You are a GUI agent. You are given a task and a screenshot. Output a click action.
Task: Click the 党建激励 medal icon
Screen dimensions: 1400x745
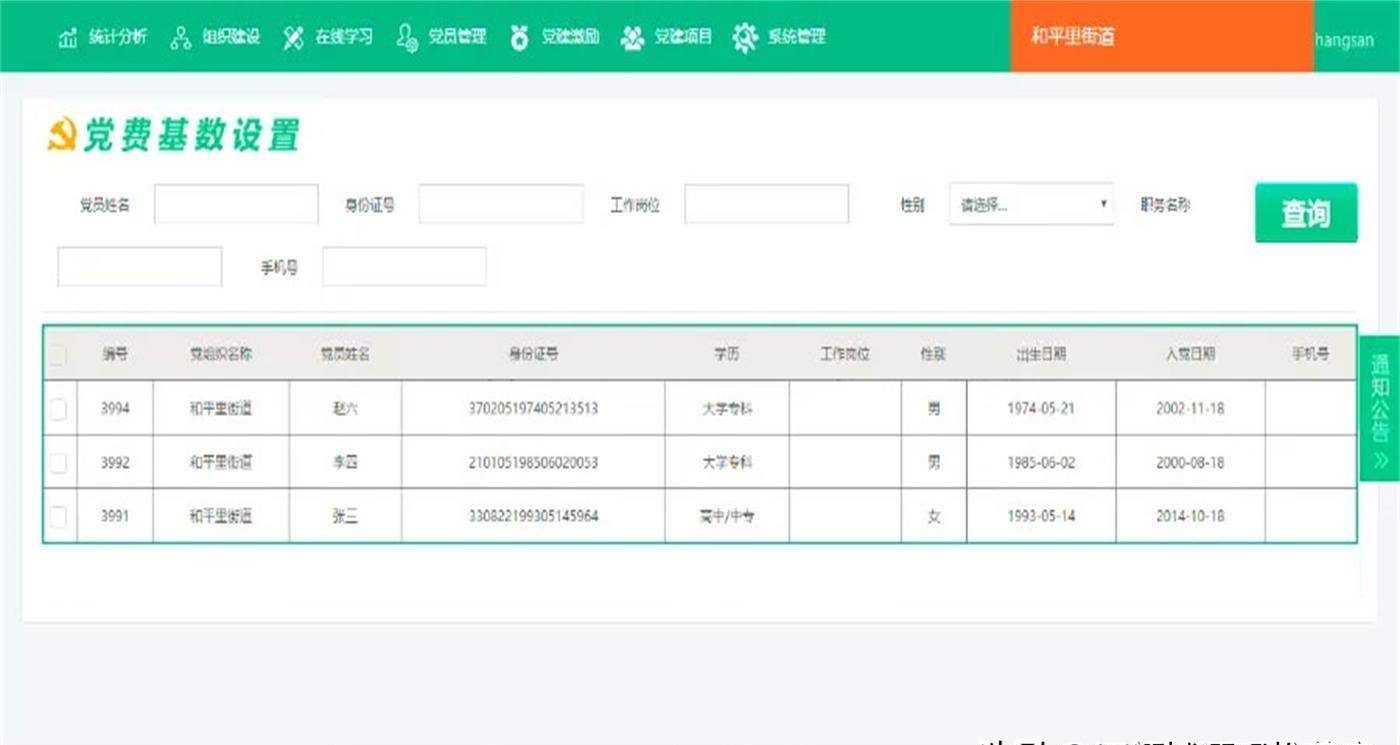click(x=519, y=38)
